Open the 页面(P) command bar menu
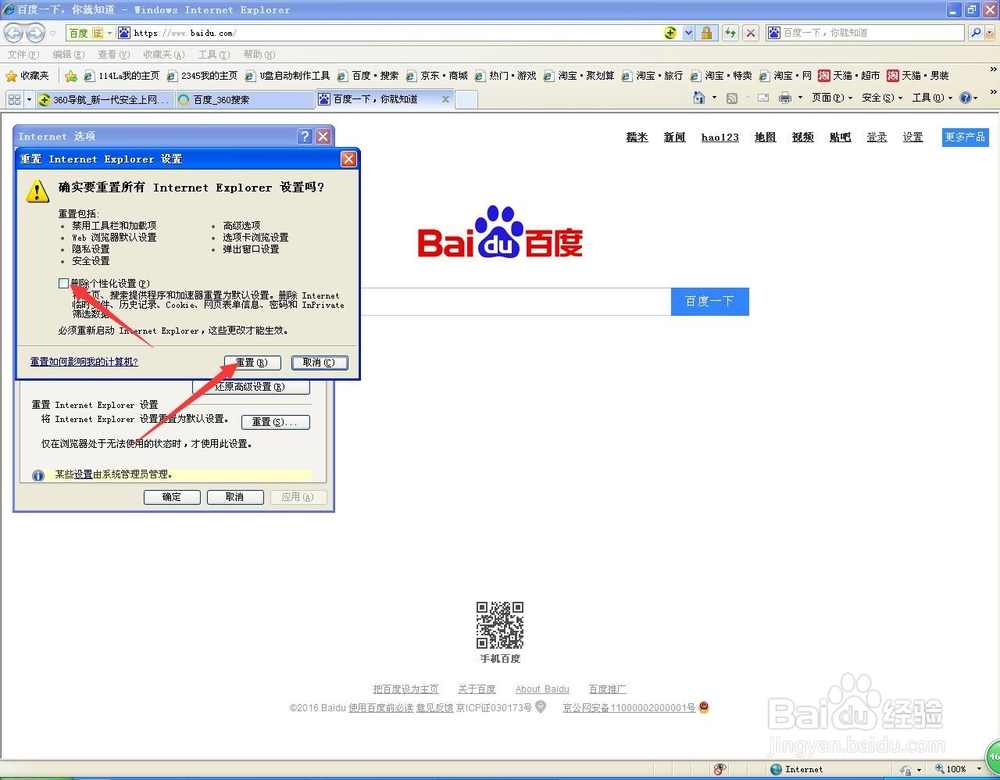Viewport: 1000px width, 780px height. (x=832, y=98)
